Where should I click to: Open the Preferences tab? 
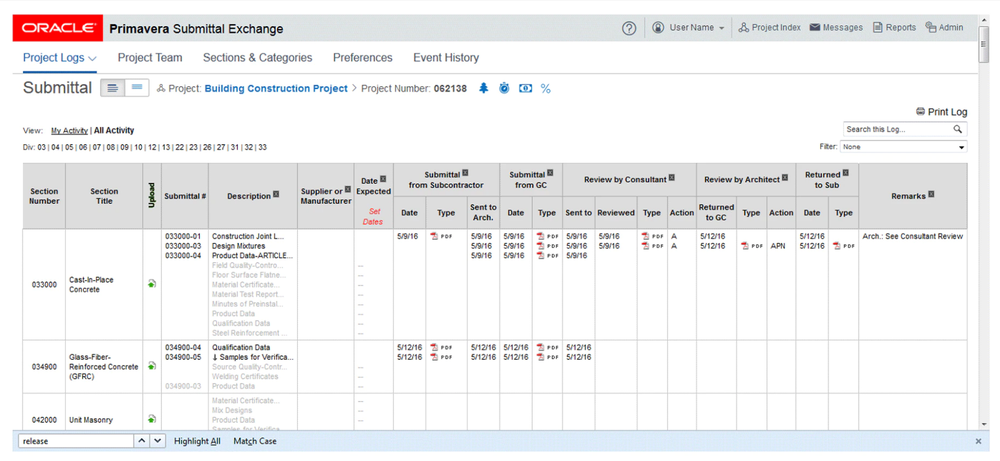click(363, 57)
